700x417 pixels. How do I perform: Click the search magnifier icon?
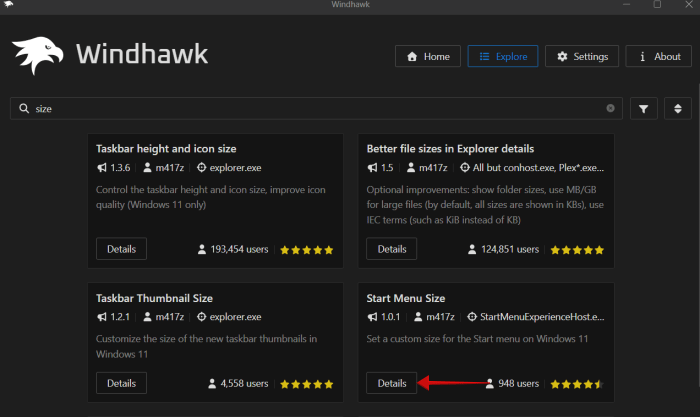pos(23,108)
